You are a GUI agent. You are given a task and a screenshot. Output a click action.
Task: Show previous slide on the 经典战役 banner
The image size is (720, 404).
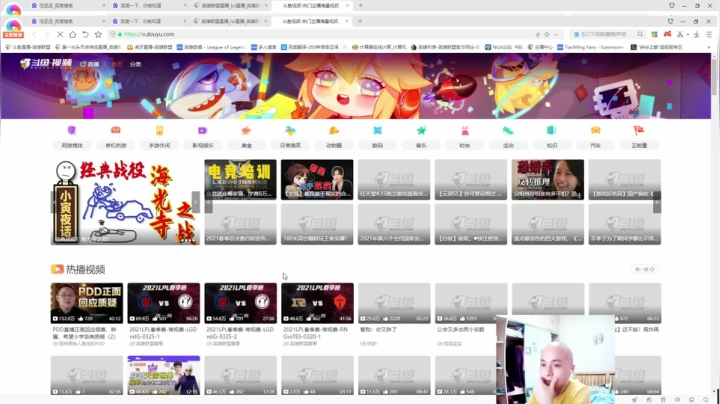(54, 202)
